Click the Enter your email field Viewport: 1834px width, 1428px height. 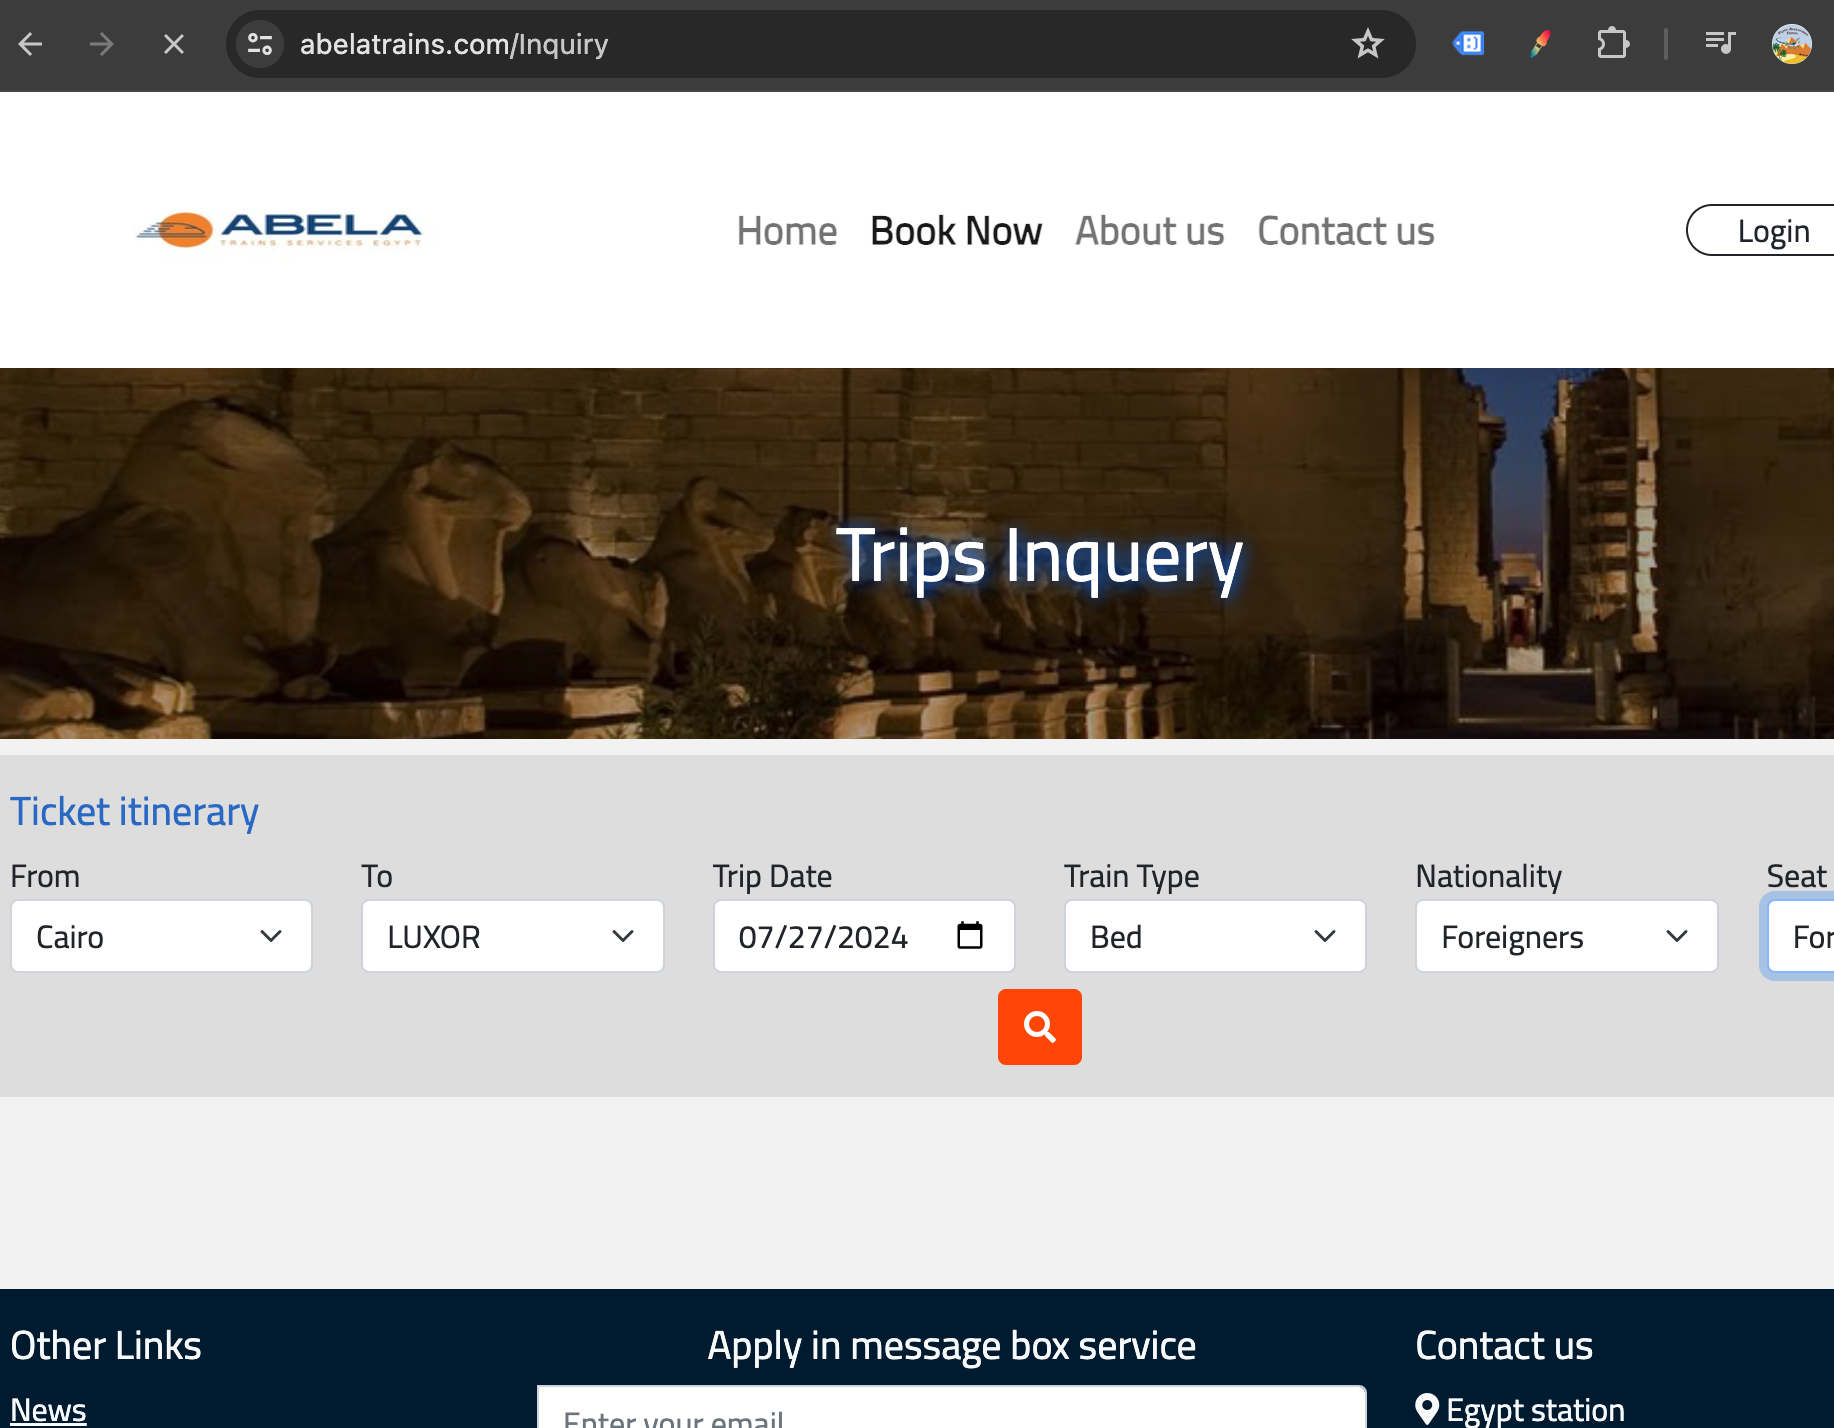pos(950,1415)
